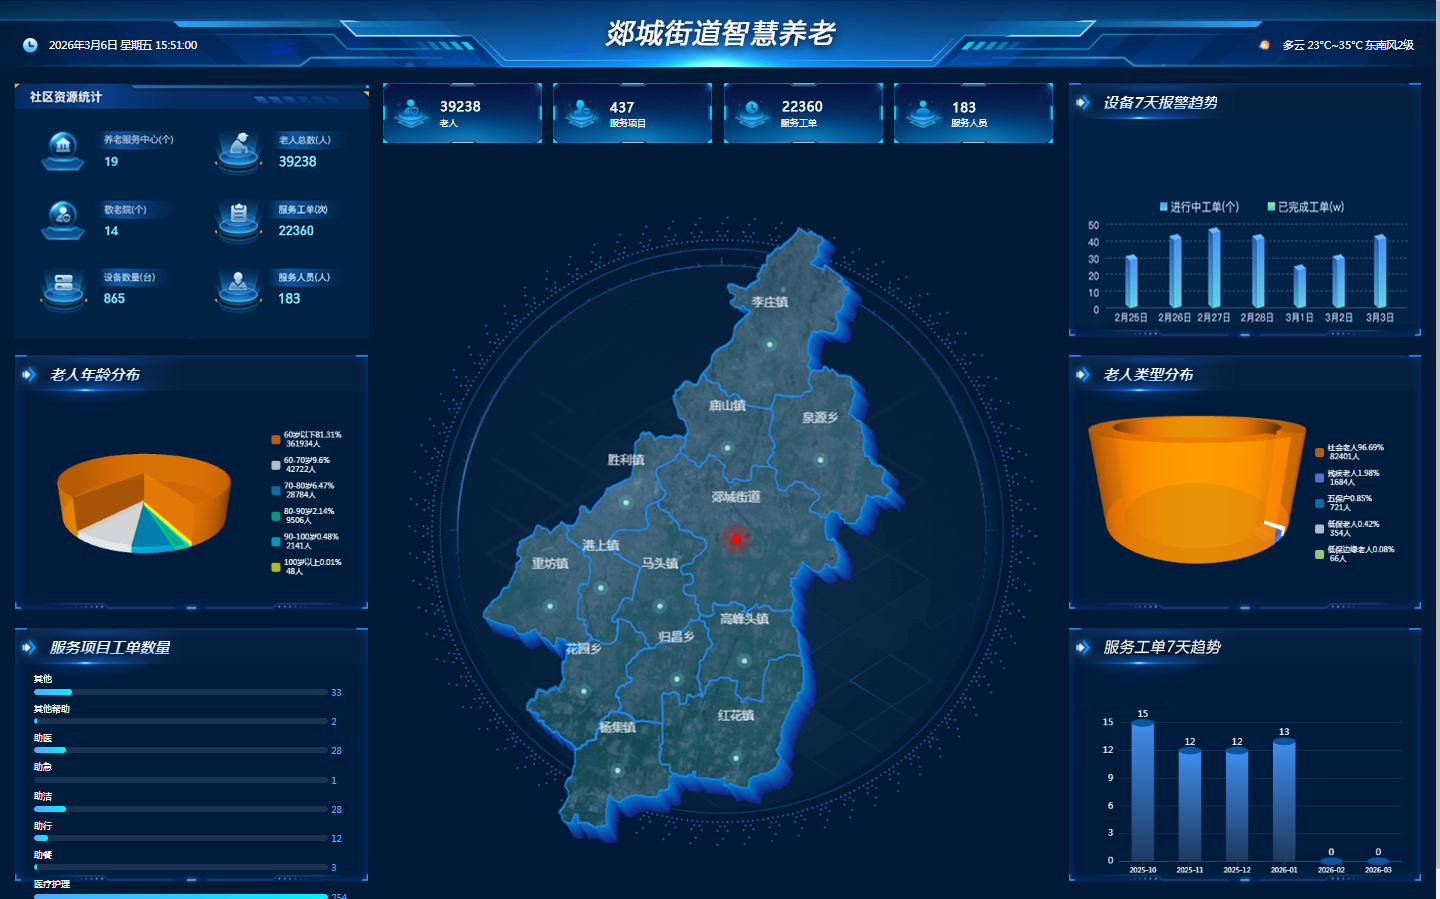Click the clock icon beside the date
Viewport: 1440px width, 899px height.
(x=30, y=45)
